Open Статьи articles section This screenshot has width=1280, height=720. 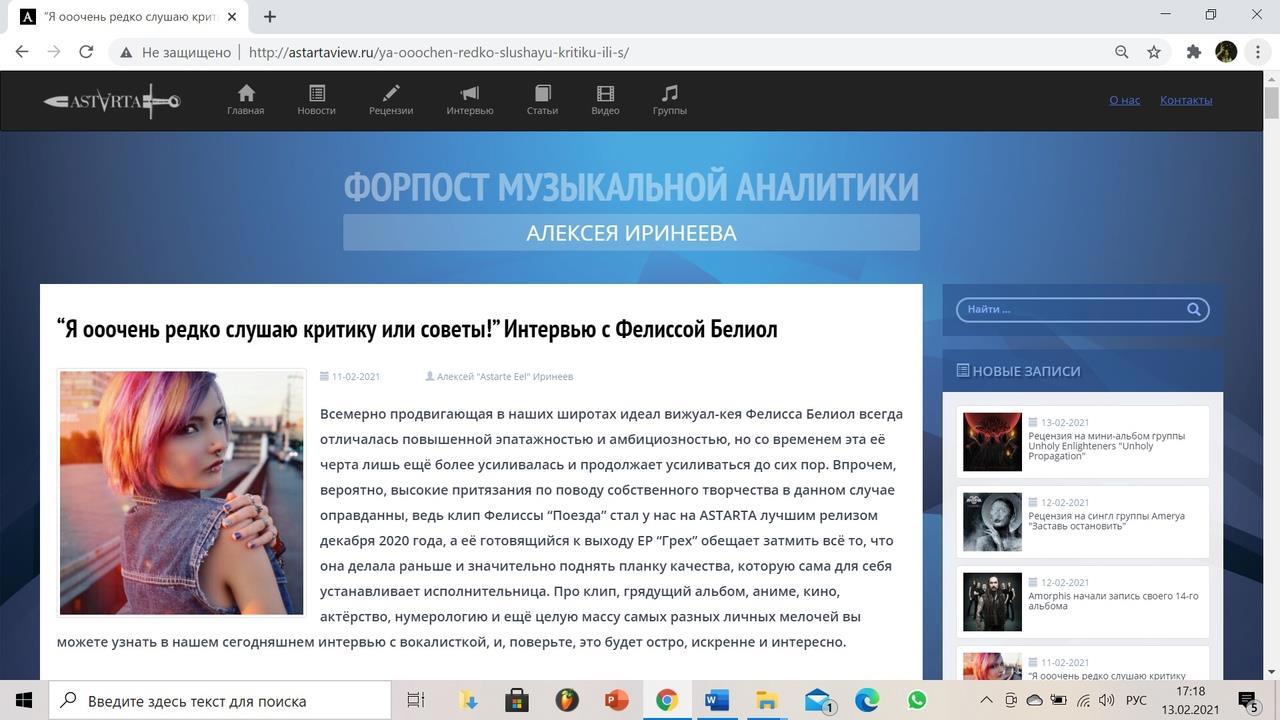coord(542,100)
